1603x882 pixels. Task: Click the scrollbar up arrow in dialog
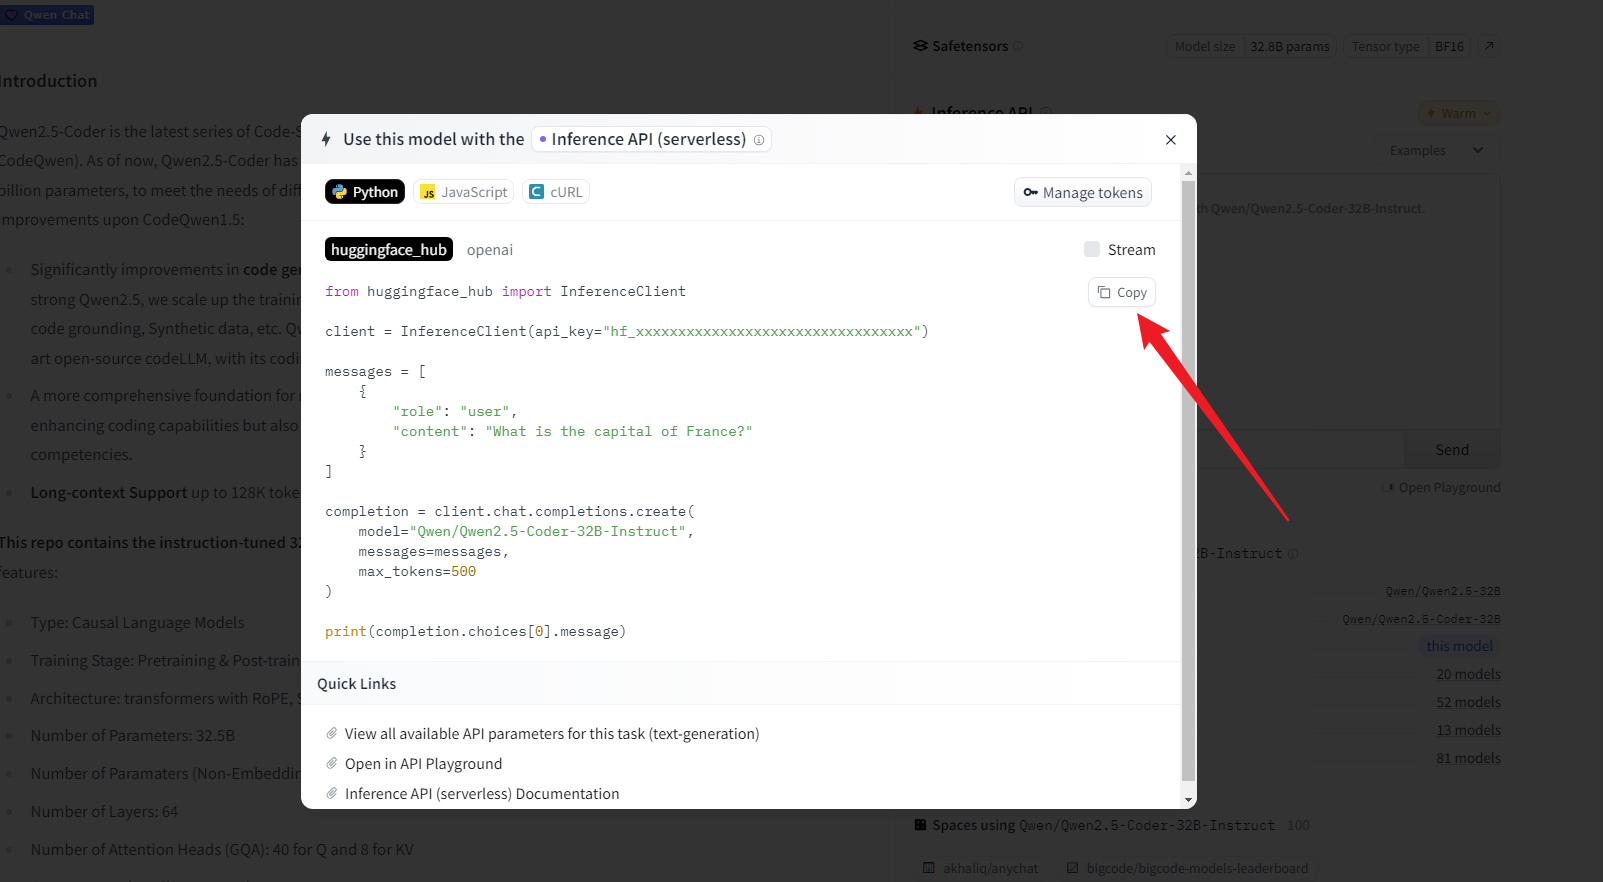1188,172
